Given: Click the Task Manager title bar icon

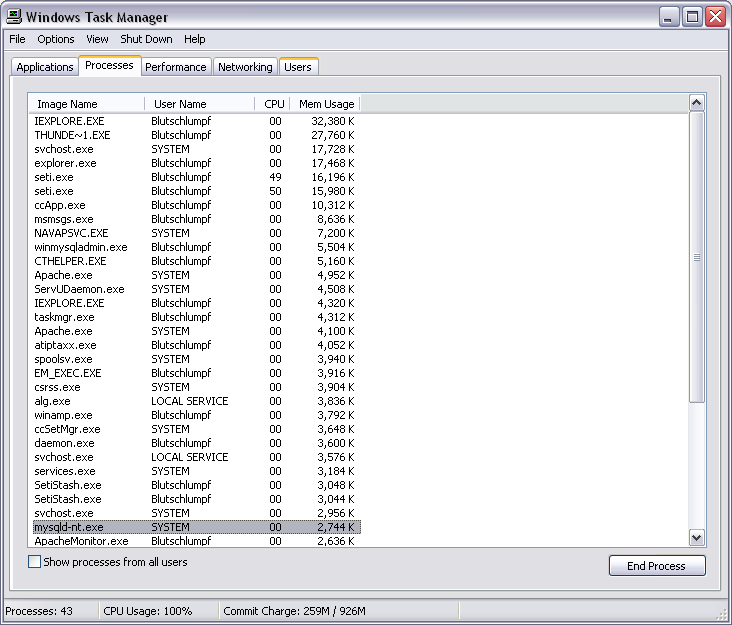Looking at the screenshot, I should click(x=14, y=16).
